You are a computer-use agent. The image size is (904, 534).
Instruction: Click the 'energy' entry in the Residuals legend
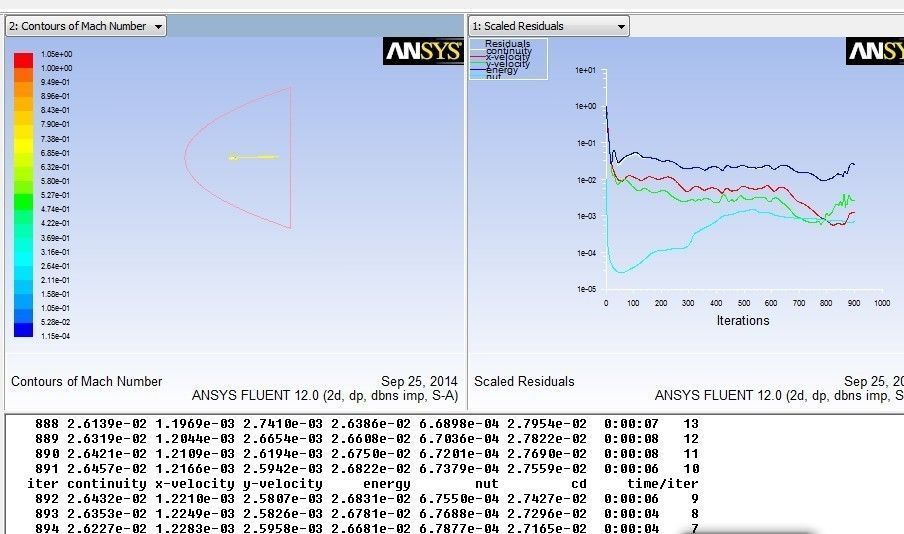click(x=502, y=70)
